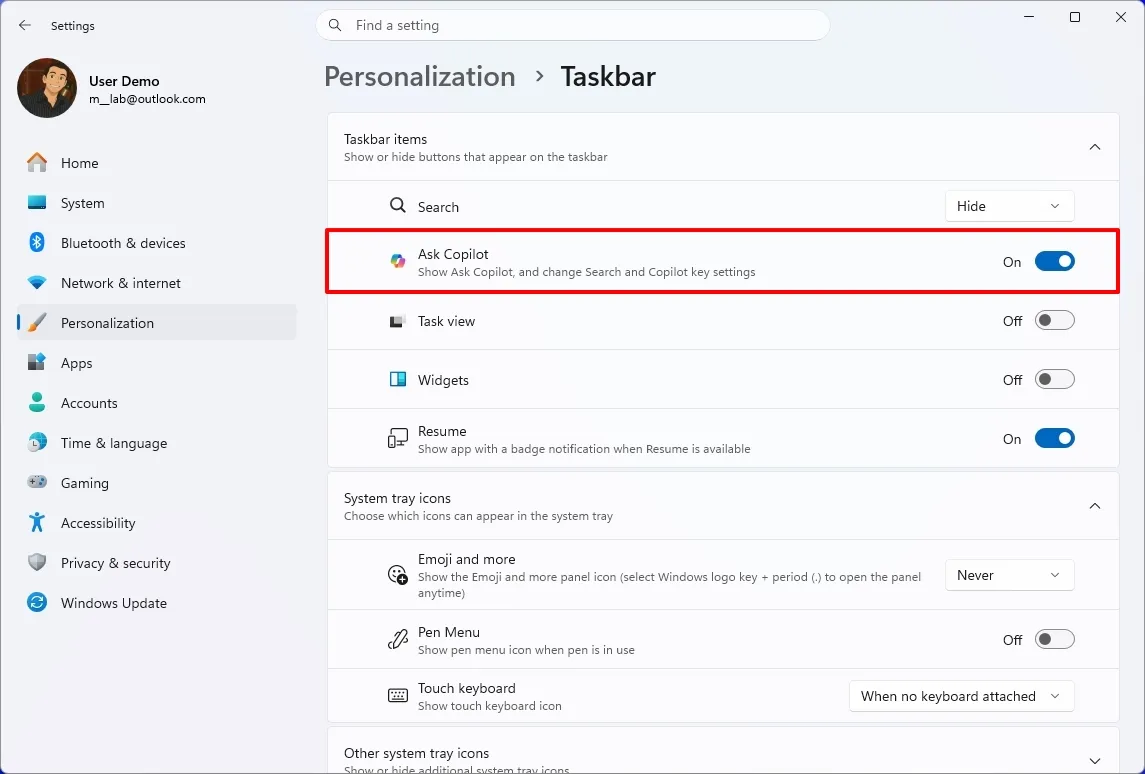Switch on the Widgets toggle
This screenshot has height=774, width=1145.
pos(1054,380)
